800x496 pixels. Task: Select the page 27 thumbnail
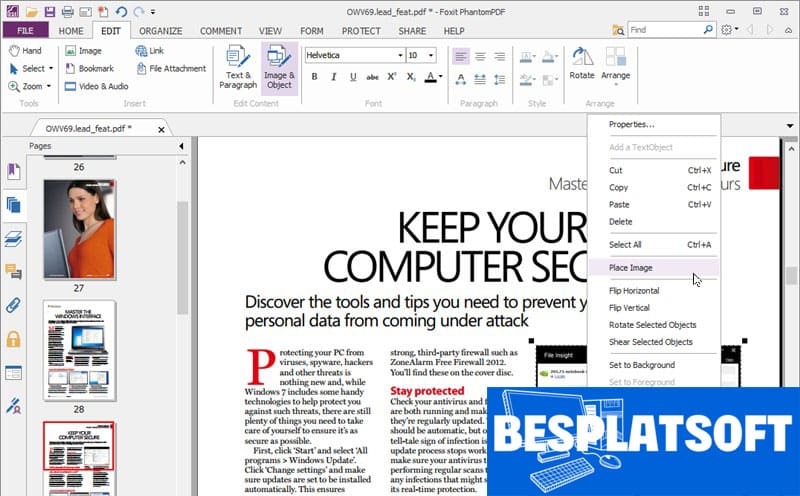pos(78,230)
